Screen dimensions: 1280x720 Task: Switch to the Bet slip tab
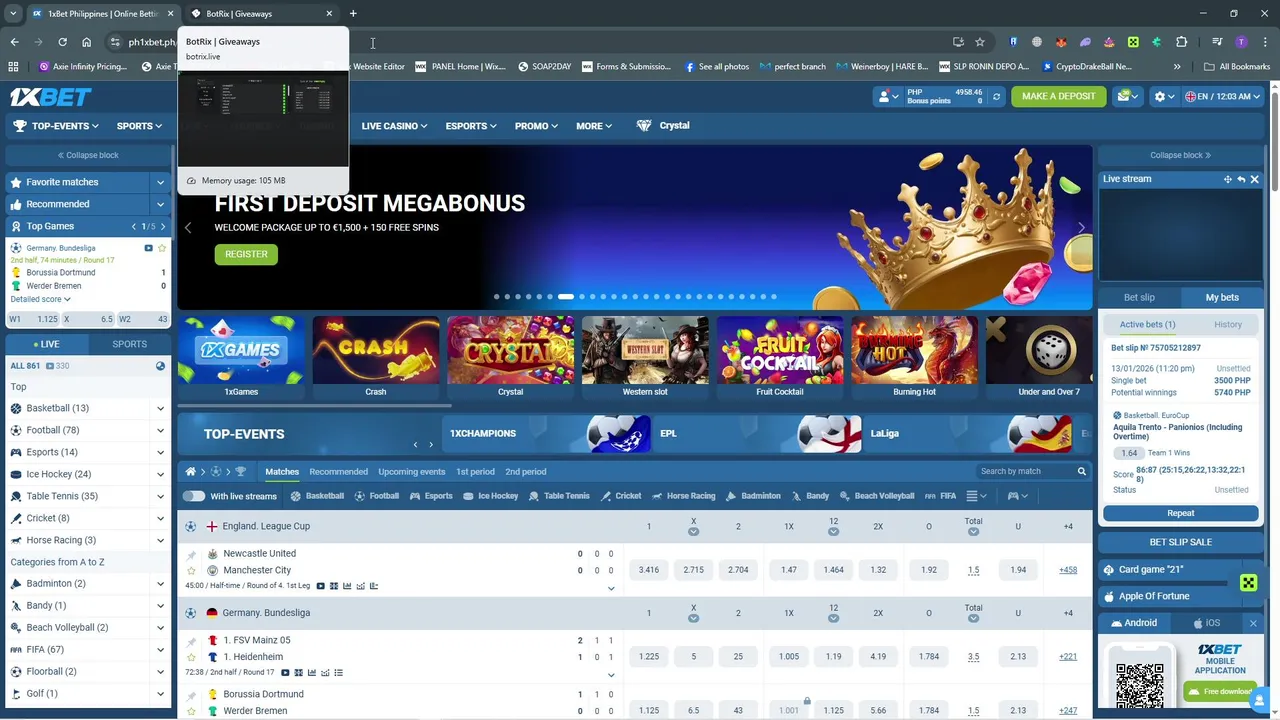tap(1139, 297)
